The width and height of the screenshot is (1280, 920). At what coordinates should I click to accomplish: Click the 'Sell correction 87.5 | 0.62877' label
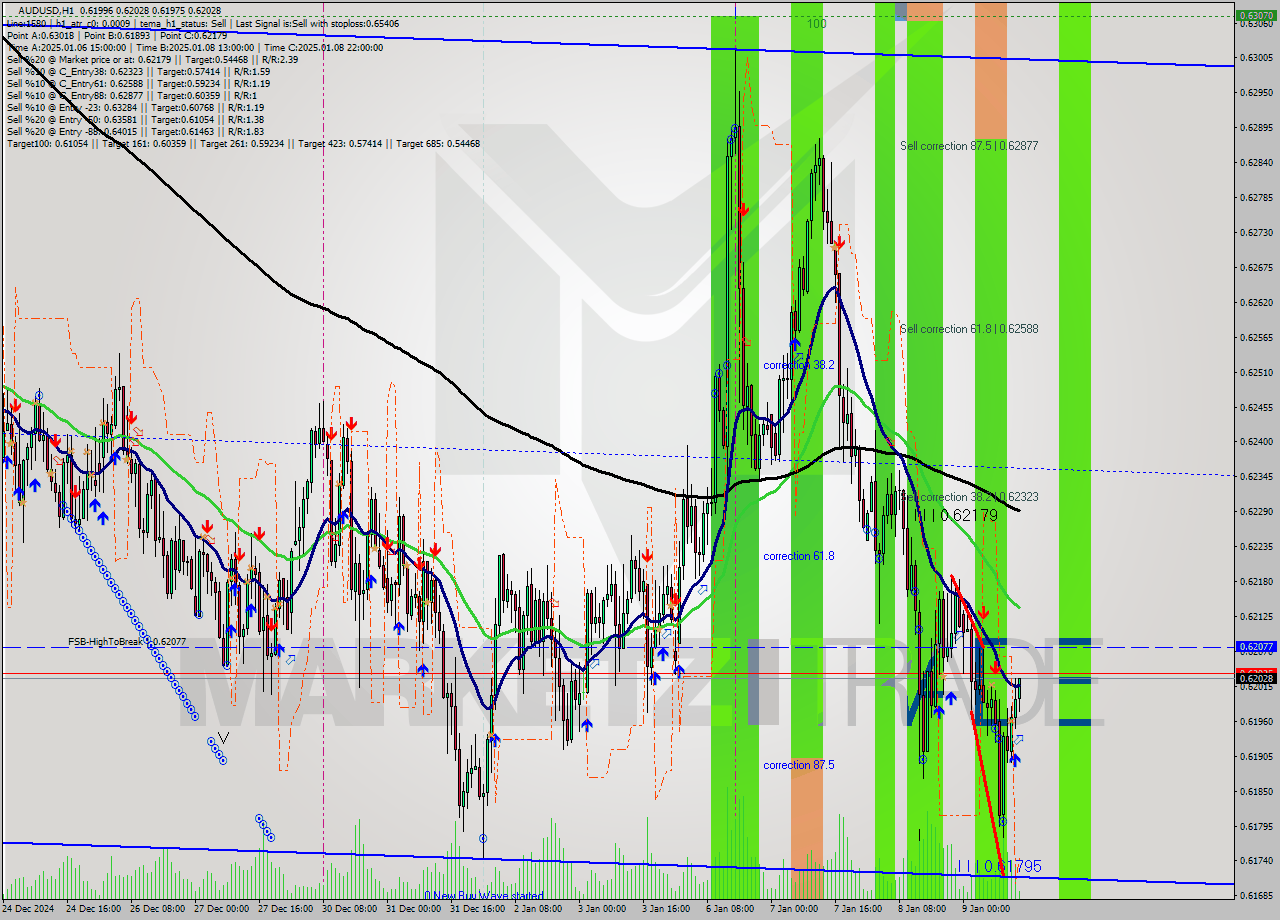tap(969, 146)
